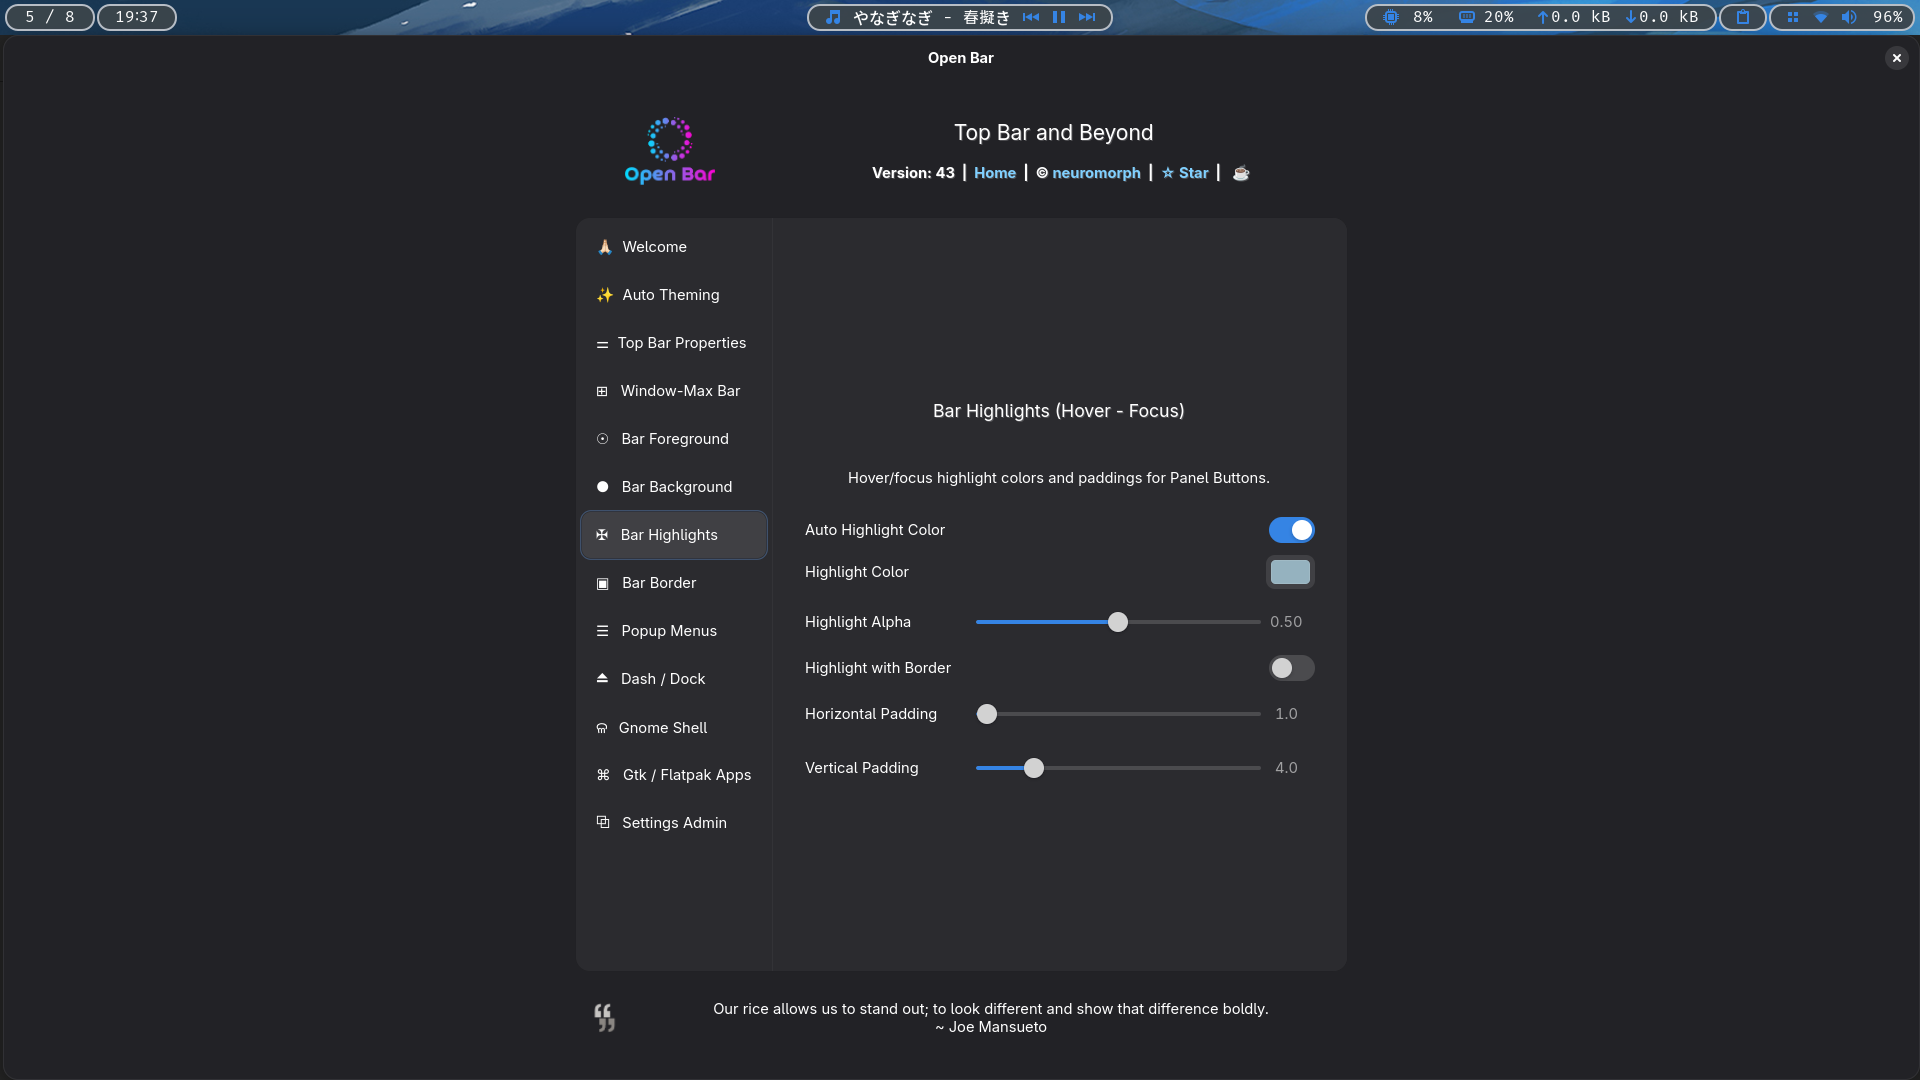This screenshot has width=1920, height=1080.
Task: Click the clipboard icon in top bar
Action: pos(1743,17)
